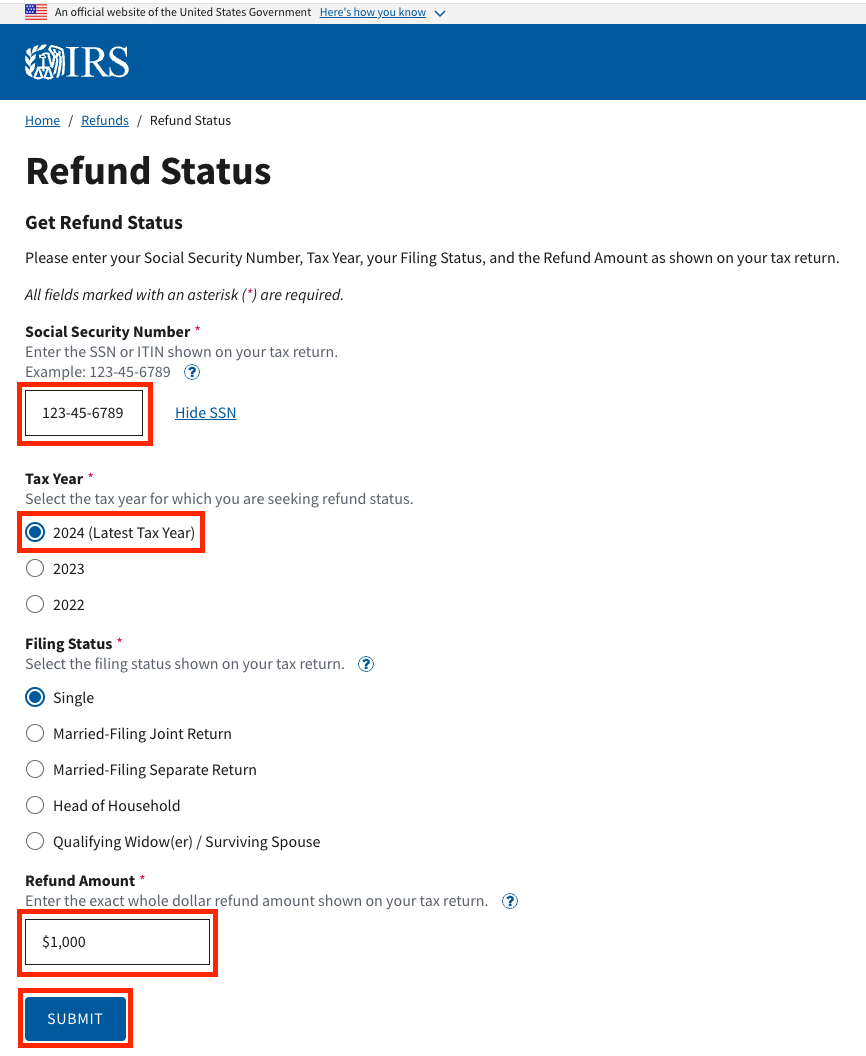Open Filing Status help question icon
Image resolution: width=866 pixels, height=1056 pixels.
(x=366, y=664)
